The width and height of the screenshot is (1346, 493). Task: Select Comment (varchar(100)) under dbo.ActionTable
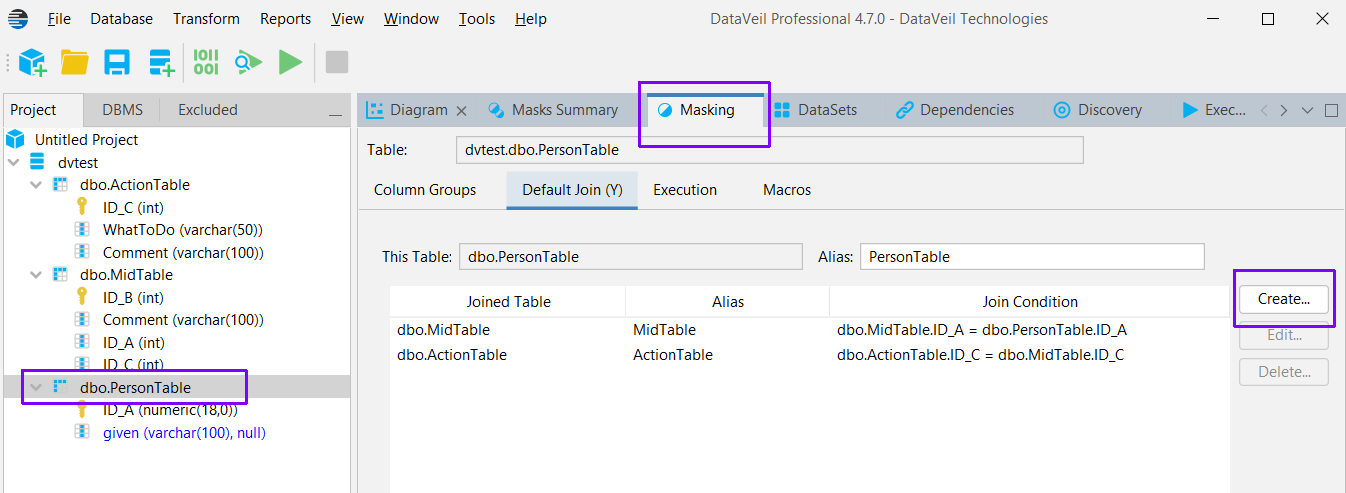pos(183,252)
